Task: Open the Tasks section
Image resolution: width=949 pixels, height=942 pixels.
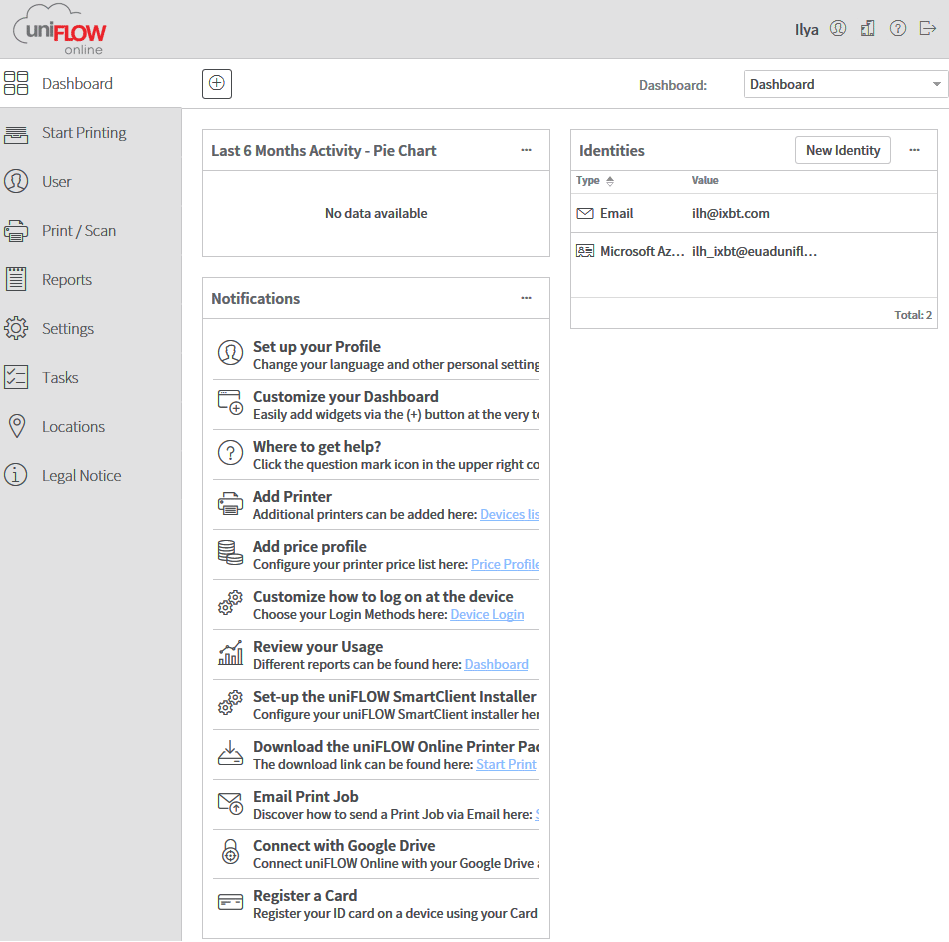Action: click(x=91, y=378)
